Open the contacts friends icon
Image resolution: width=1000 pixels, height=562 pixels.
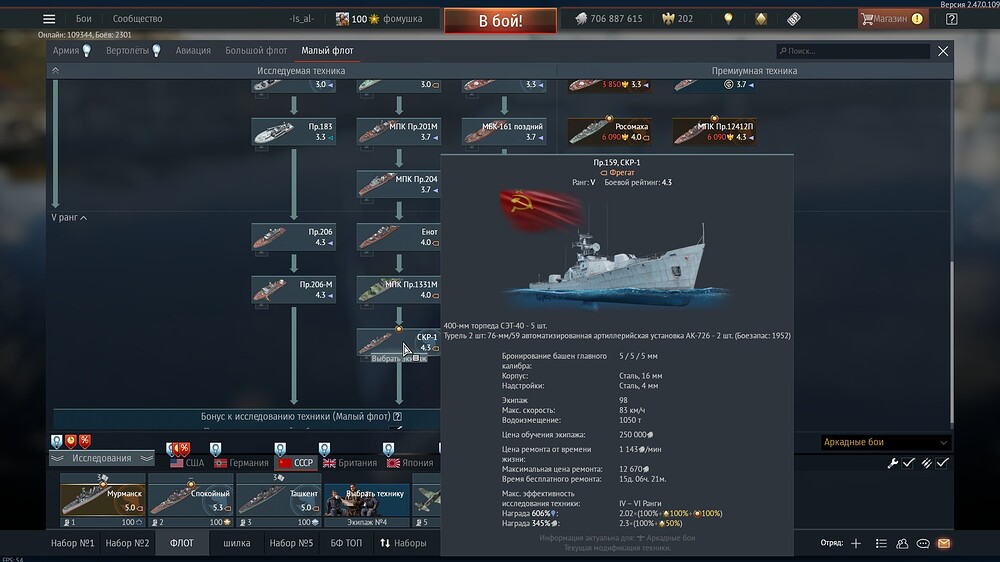click(x=902, y=543)
